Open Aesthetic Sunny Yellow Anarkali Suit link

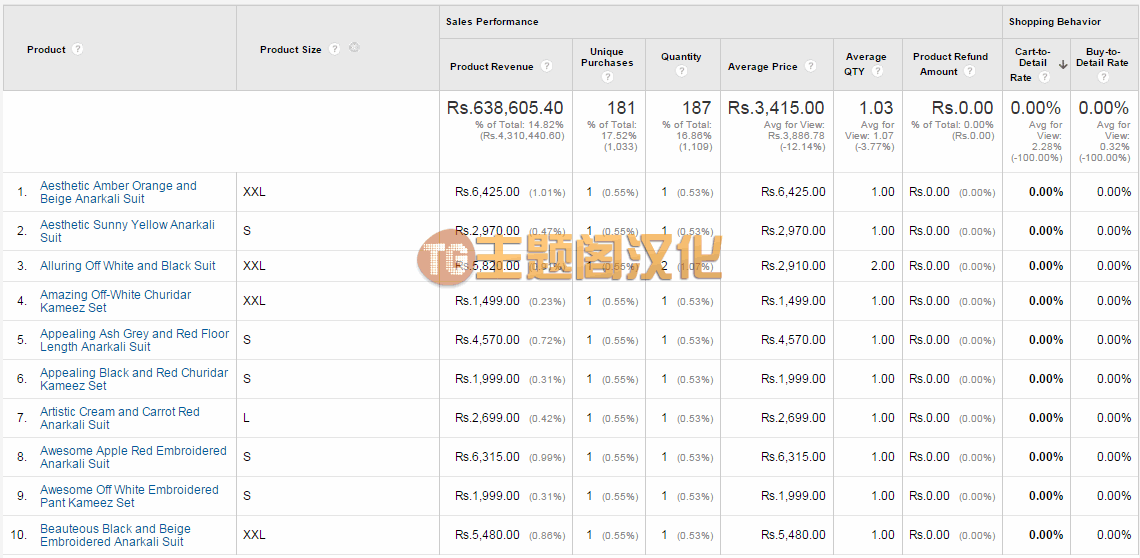click(x=127, y=231)
